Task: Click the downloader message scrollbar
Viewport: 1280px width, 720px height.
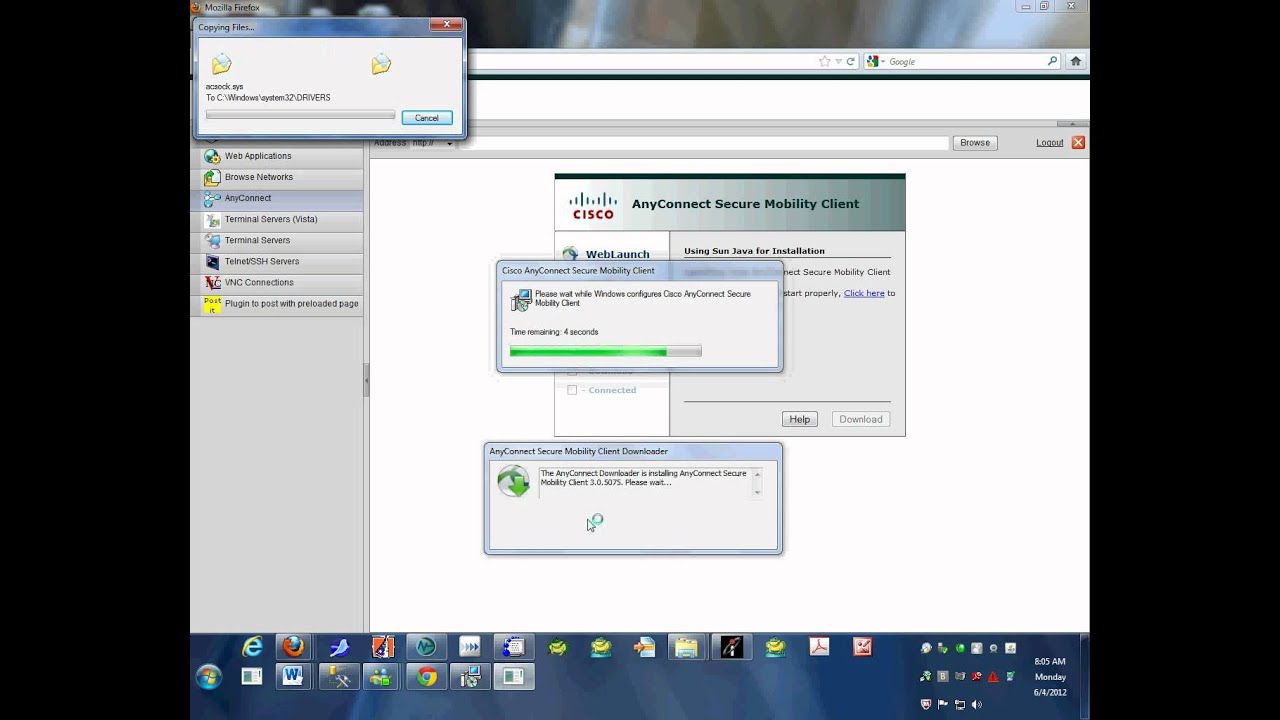Action: [757, 483]
